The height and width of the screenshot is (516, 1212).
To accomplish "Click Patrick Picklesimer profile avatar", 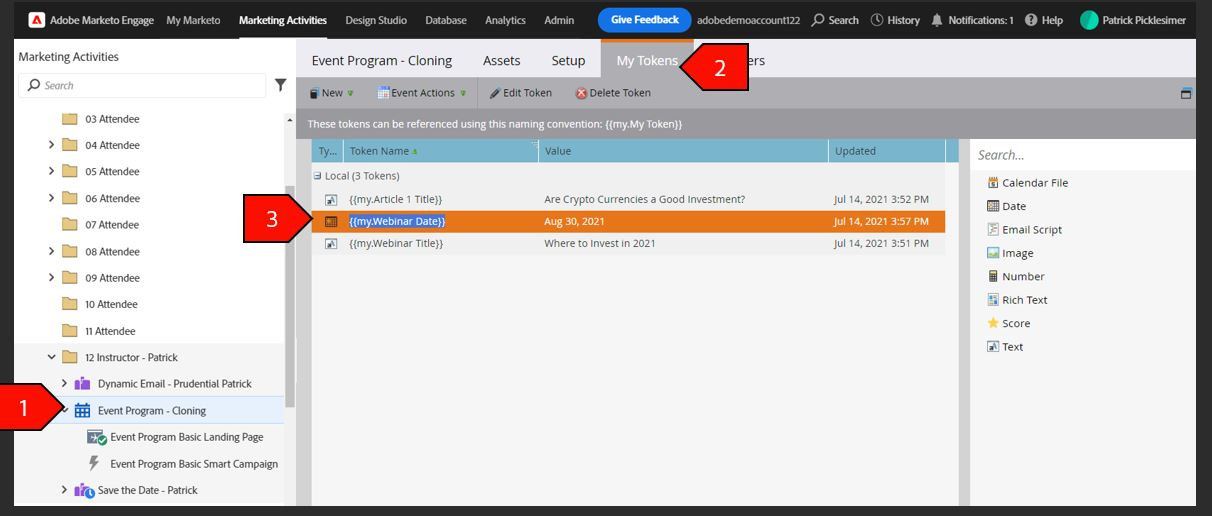I will click(1089, 20).
